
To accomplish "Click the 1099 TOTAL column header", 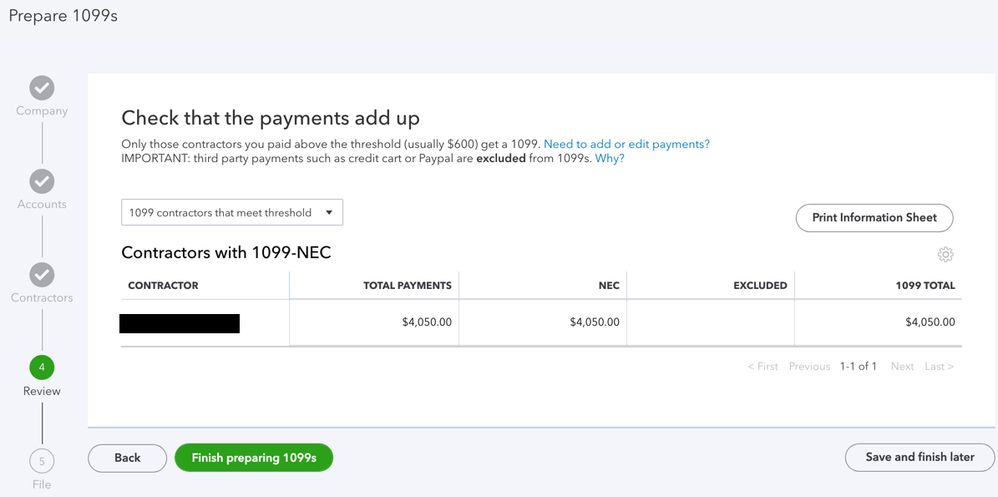I will (925, 286).
